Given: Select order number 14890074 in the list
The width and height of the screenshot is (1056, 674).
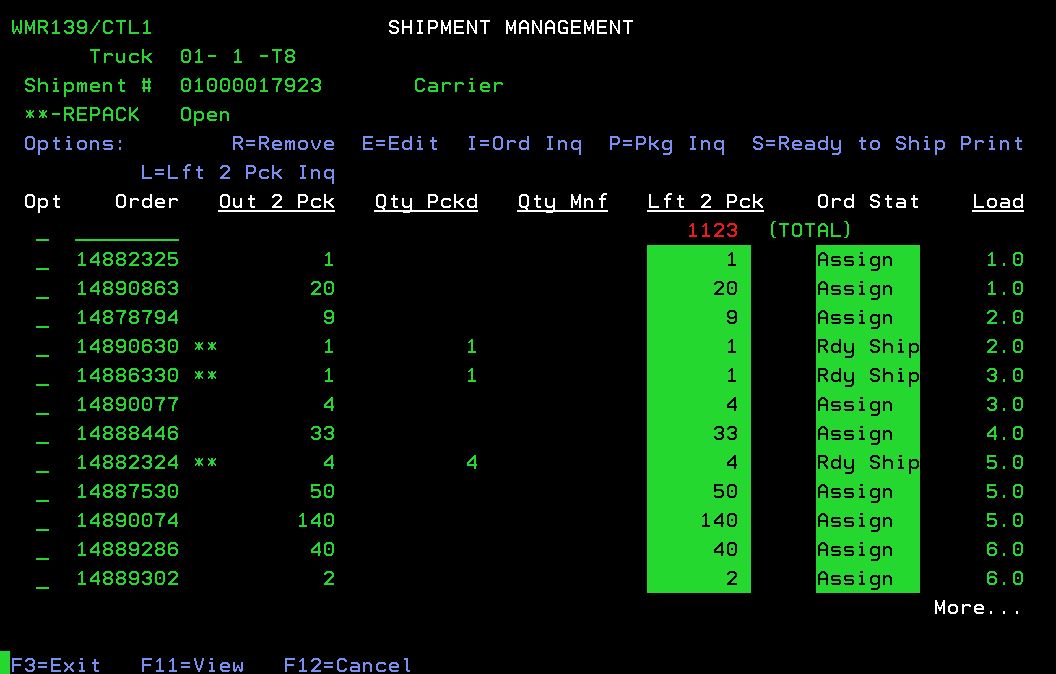Looking at the screenshot, I should (x=127, y=521).
